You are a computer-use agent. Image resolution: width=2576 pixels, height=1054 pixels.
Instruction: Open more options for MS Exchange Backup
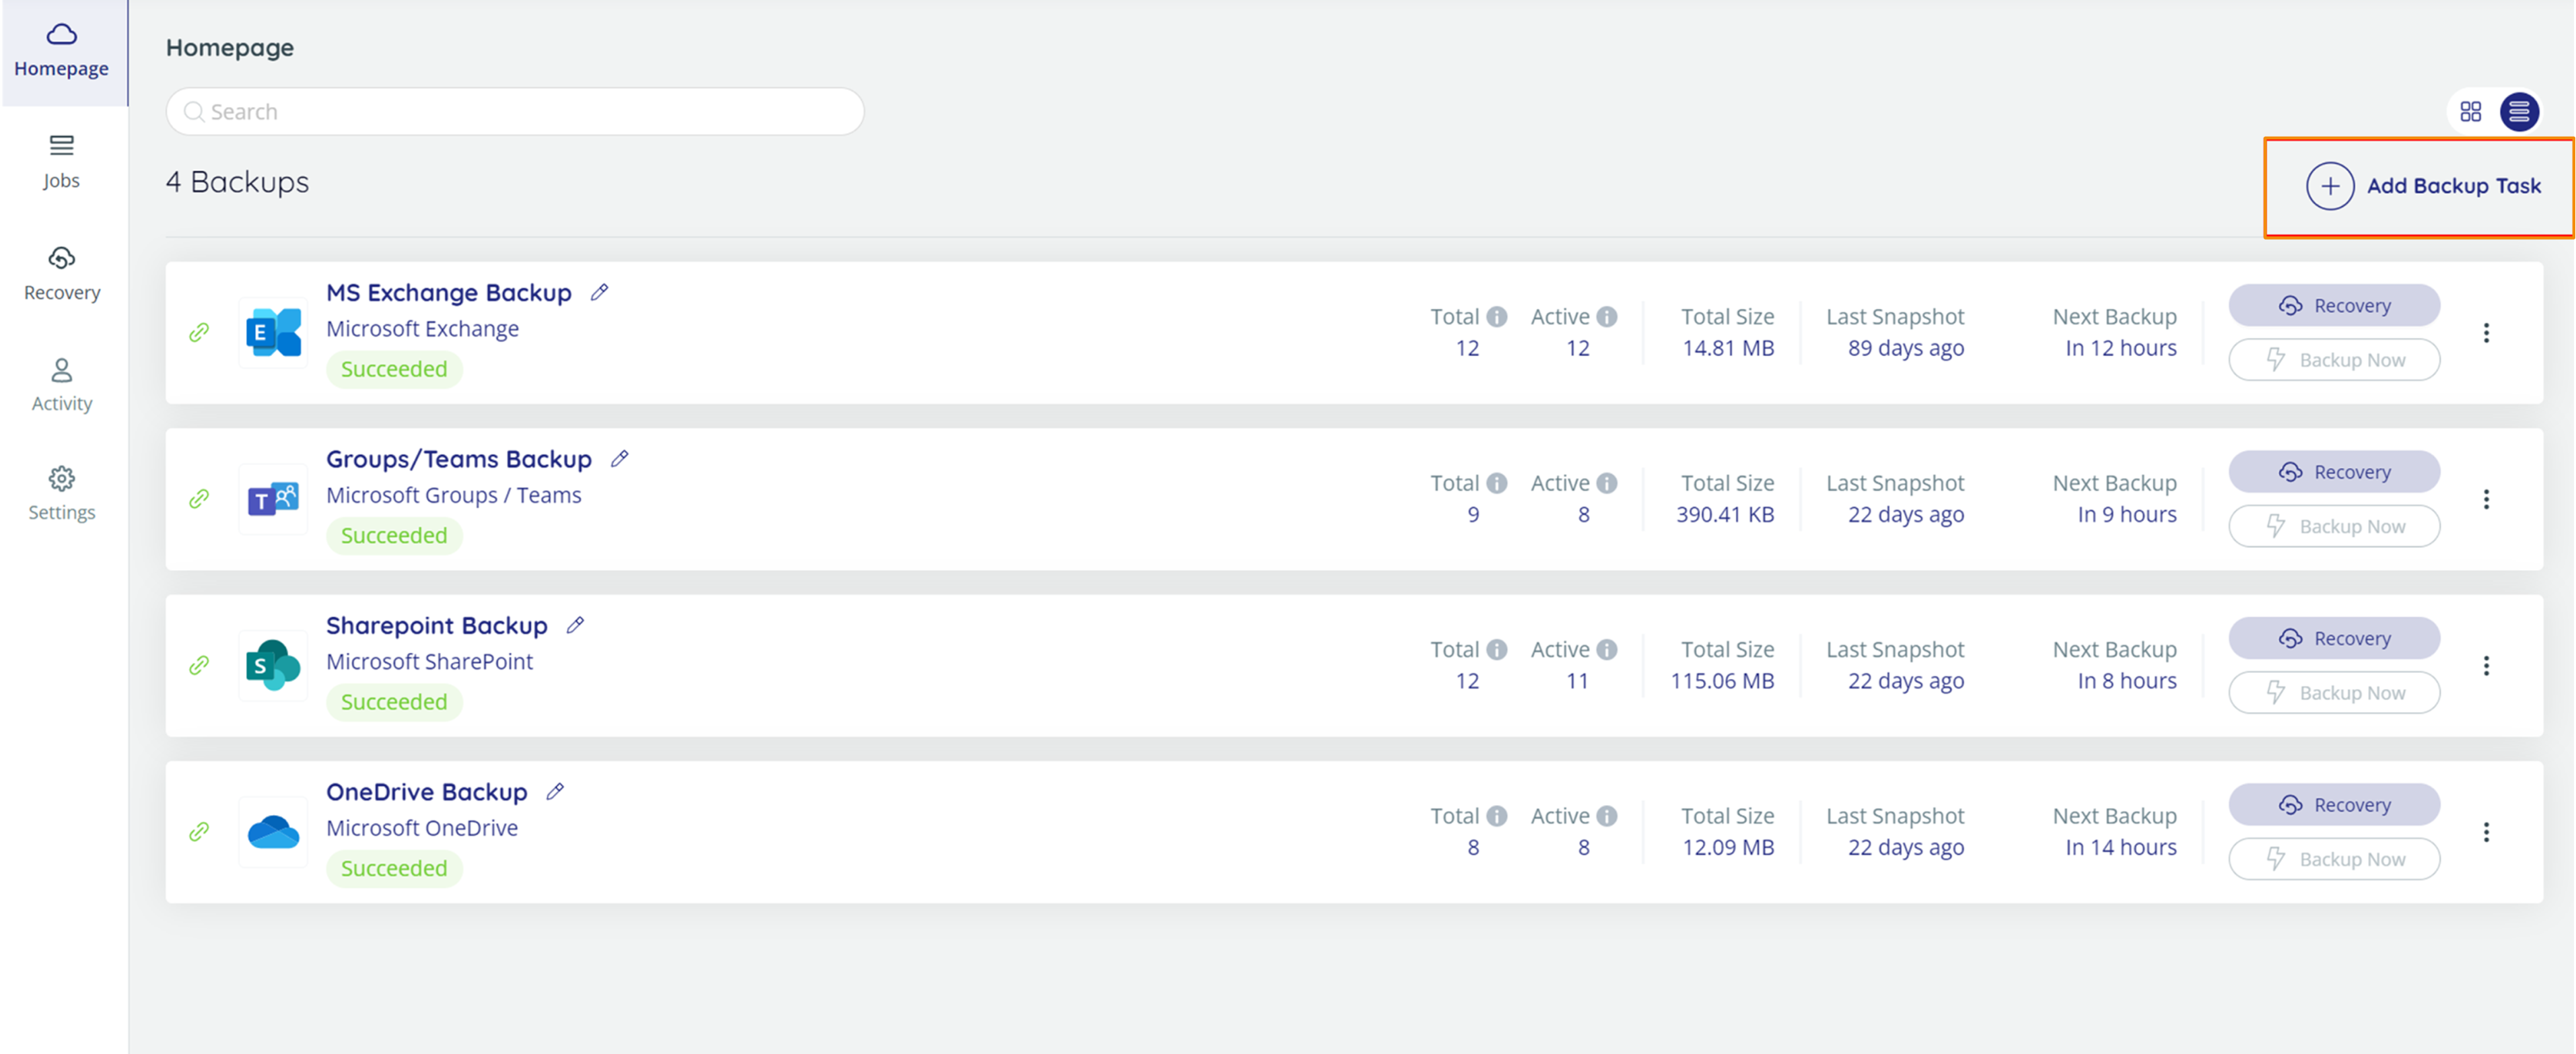(2486, 333)
